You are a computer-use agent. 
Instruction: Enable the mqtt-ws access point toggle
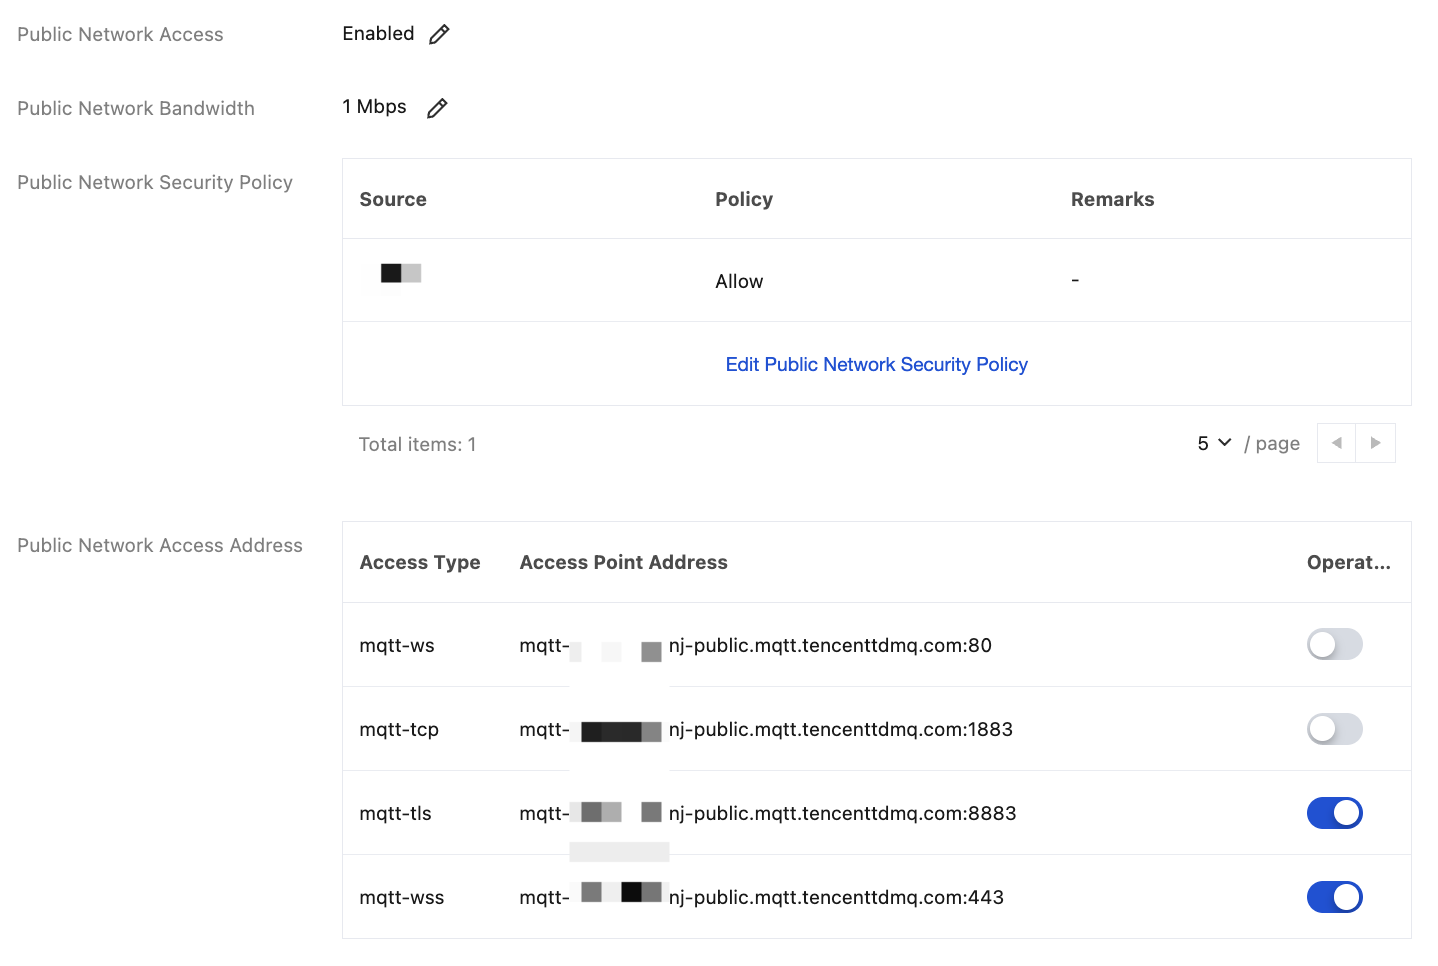click(1334, 645)
